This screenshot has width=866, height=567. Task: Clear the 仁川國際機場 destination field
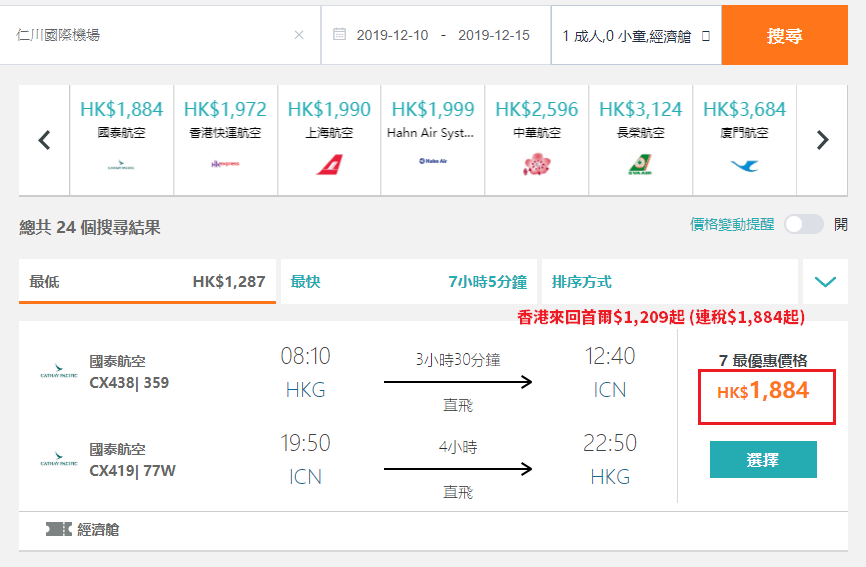pos(299,35)
